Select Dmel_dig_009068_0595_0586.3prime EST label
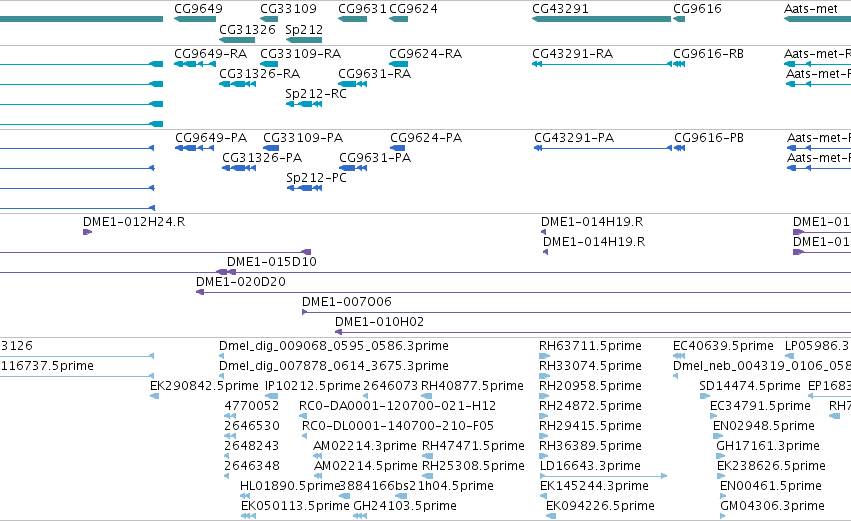Image resolution: width=851 pixels, height=521 pixels. click(x=334, y=346)
